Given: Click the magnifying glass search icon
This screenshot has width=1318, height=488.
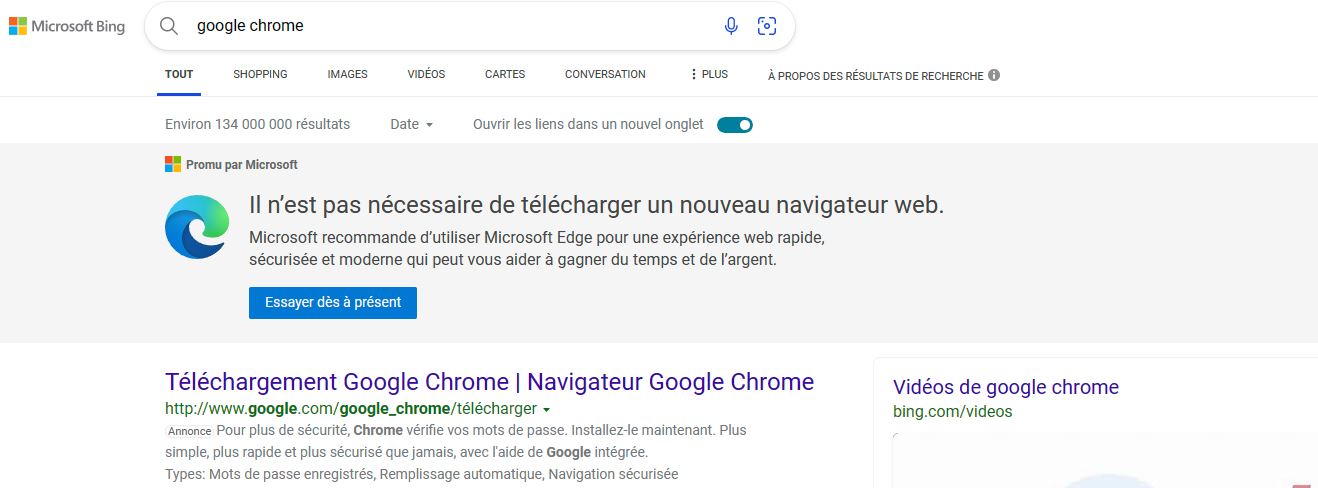Looking at the screenshot, I should 169,26.
